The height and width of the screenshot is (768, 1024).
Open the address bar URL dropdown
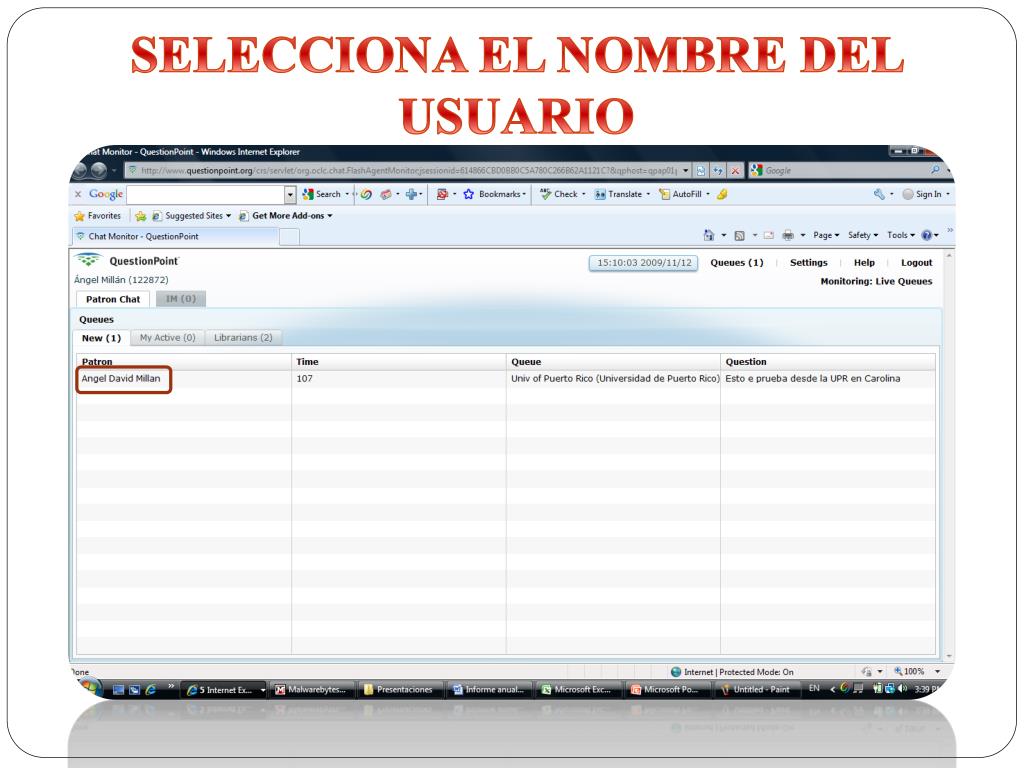click(x=685, y=170)
